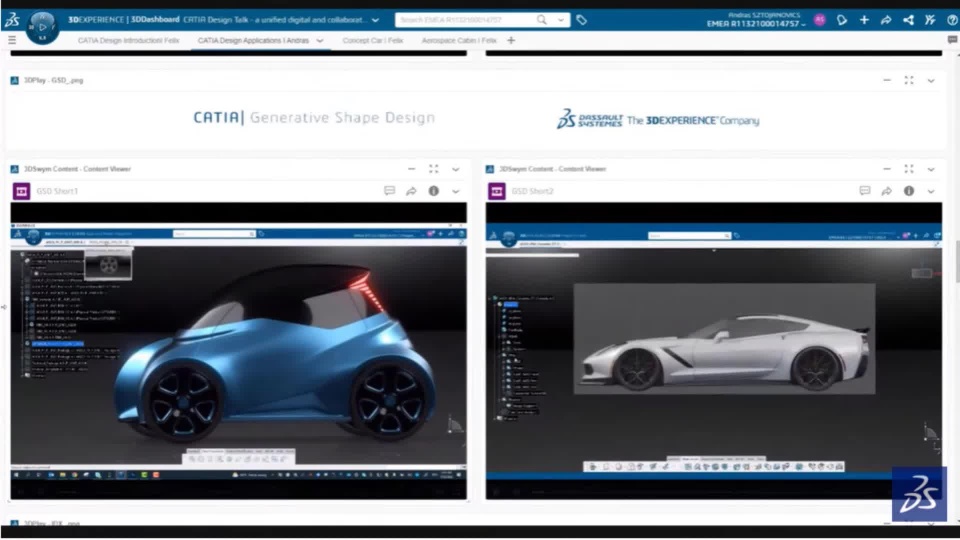This screenshot has width=960, height=540.
Task: Click the tag icon beside search
Action: coord(582,20)
